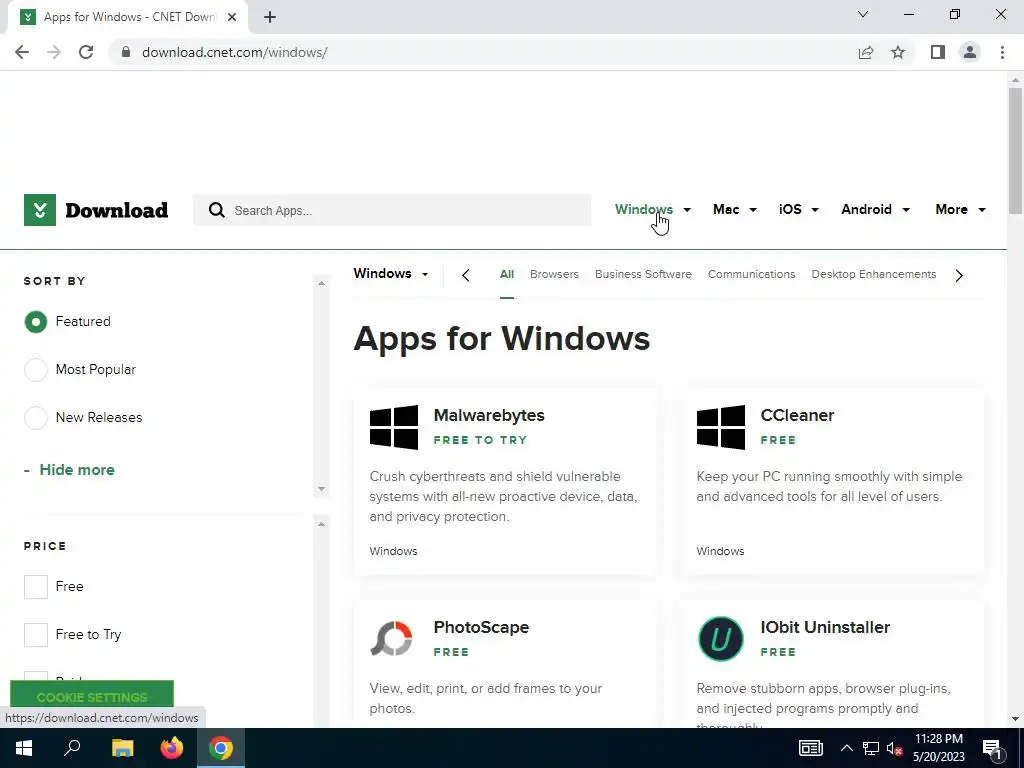The width and height of the screenshot is (1024, 768).
Task: Click the network tray icon
Action: click(871, 748)
